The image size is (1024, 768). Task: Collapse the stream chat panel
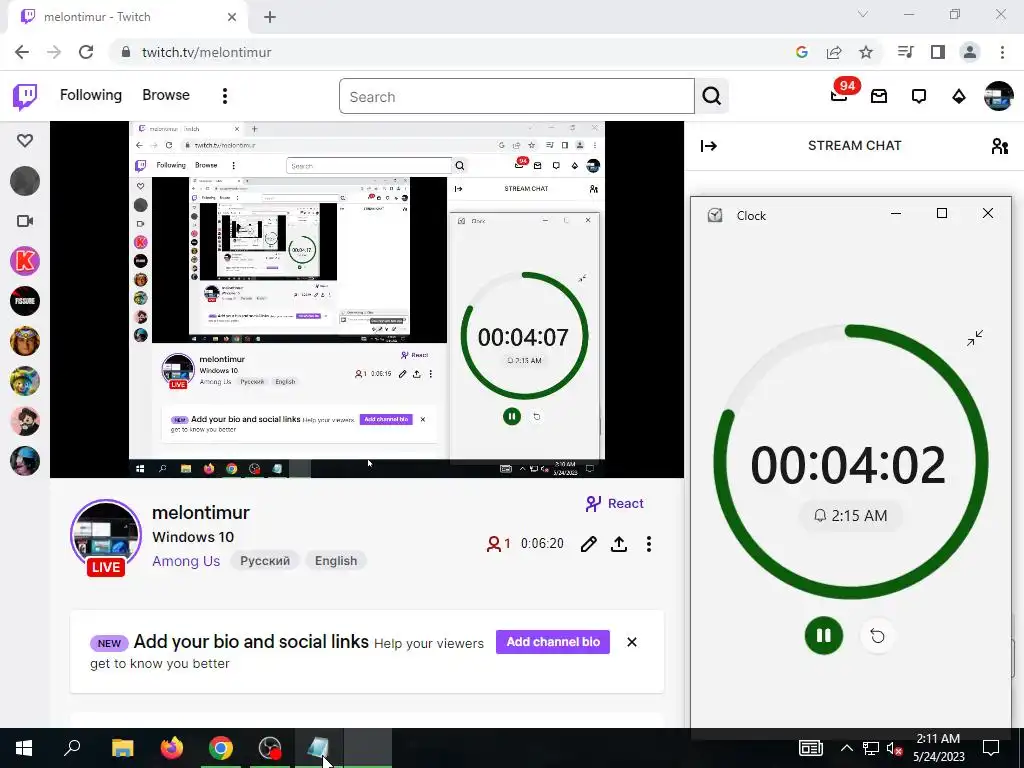pos(709,146)
